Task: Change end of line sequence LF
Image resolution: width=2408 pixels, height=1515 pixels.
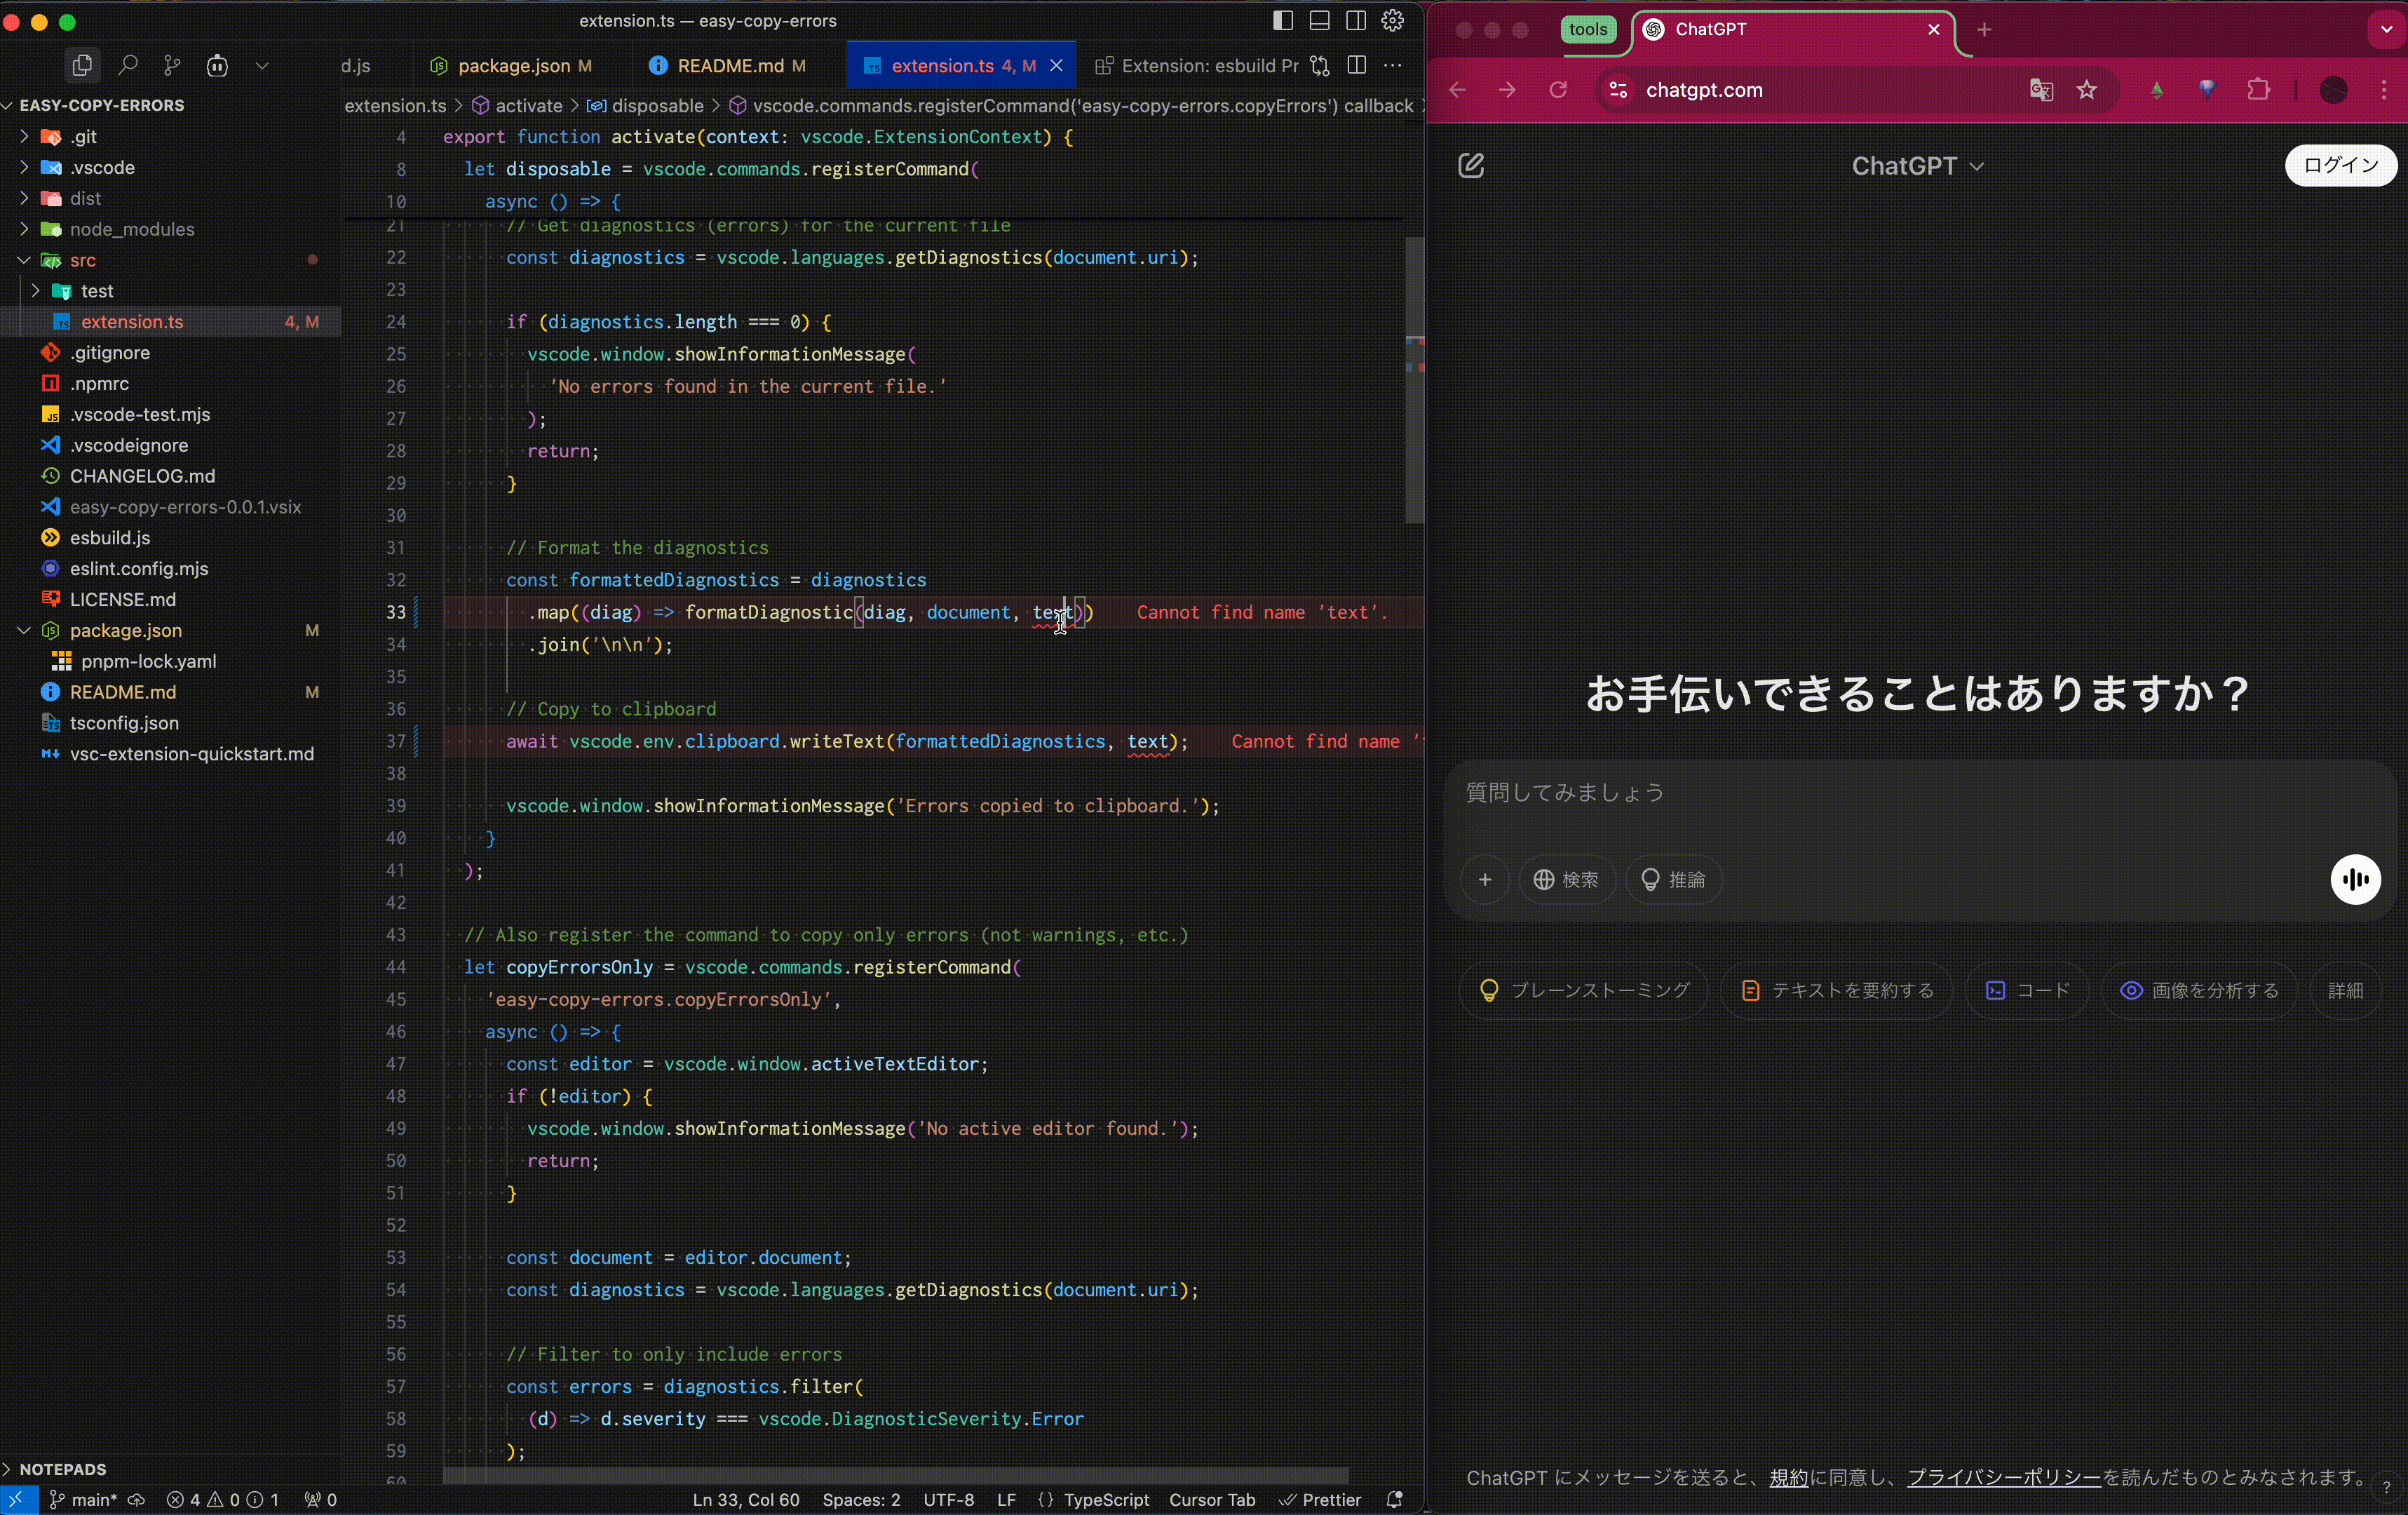Action: tap(1006, 1499)
